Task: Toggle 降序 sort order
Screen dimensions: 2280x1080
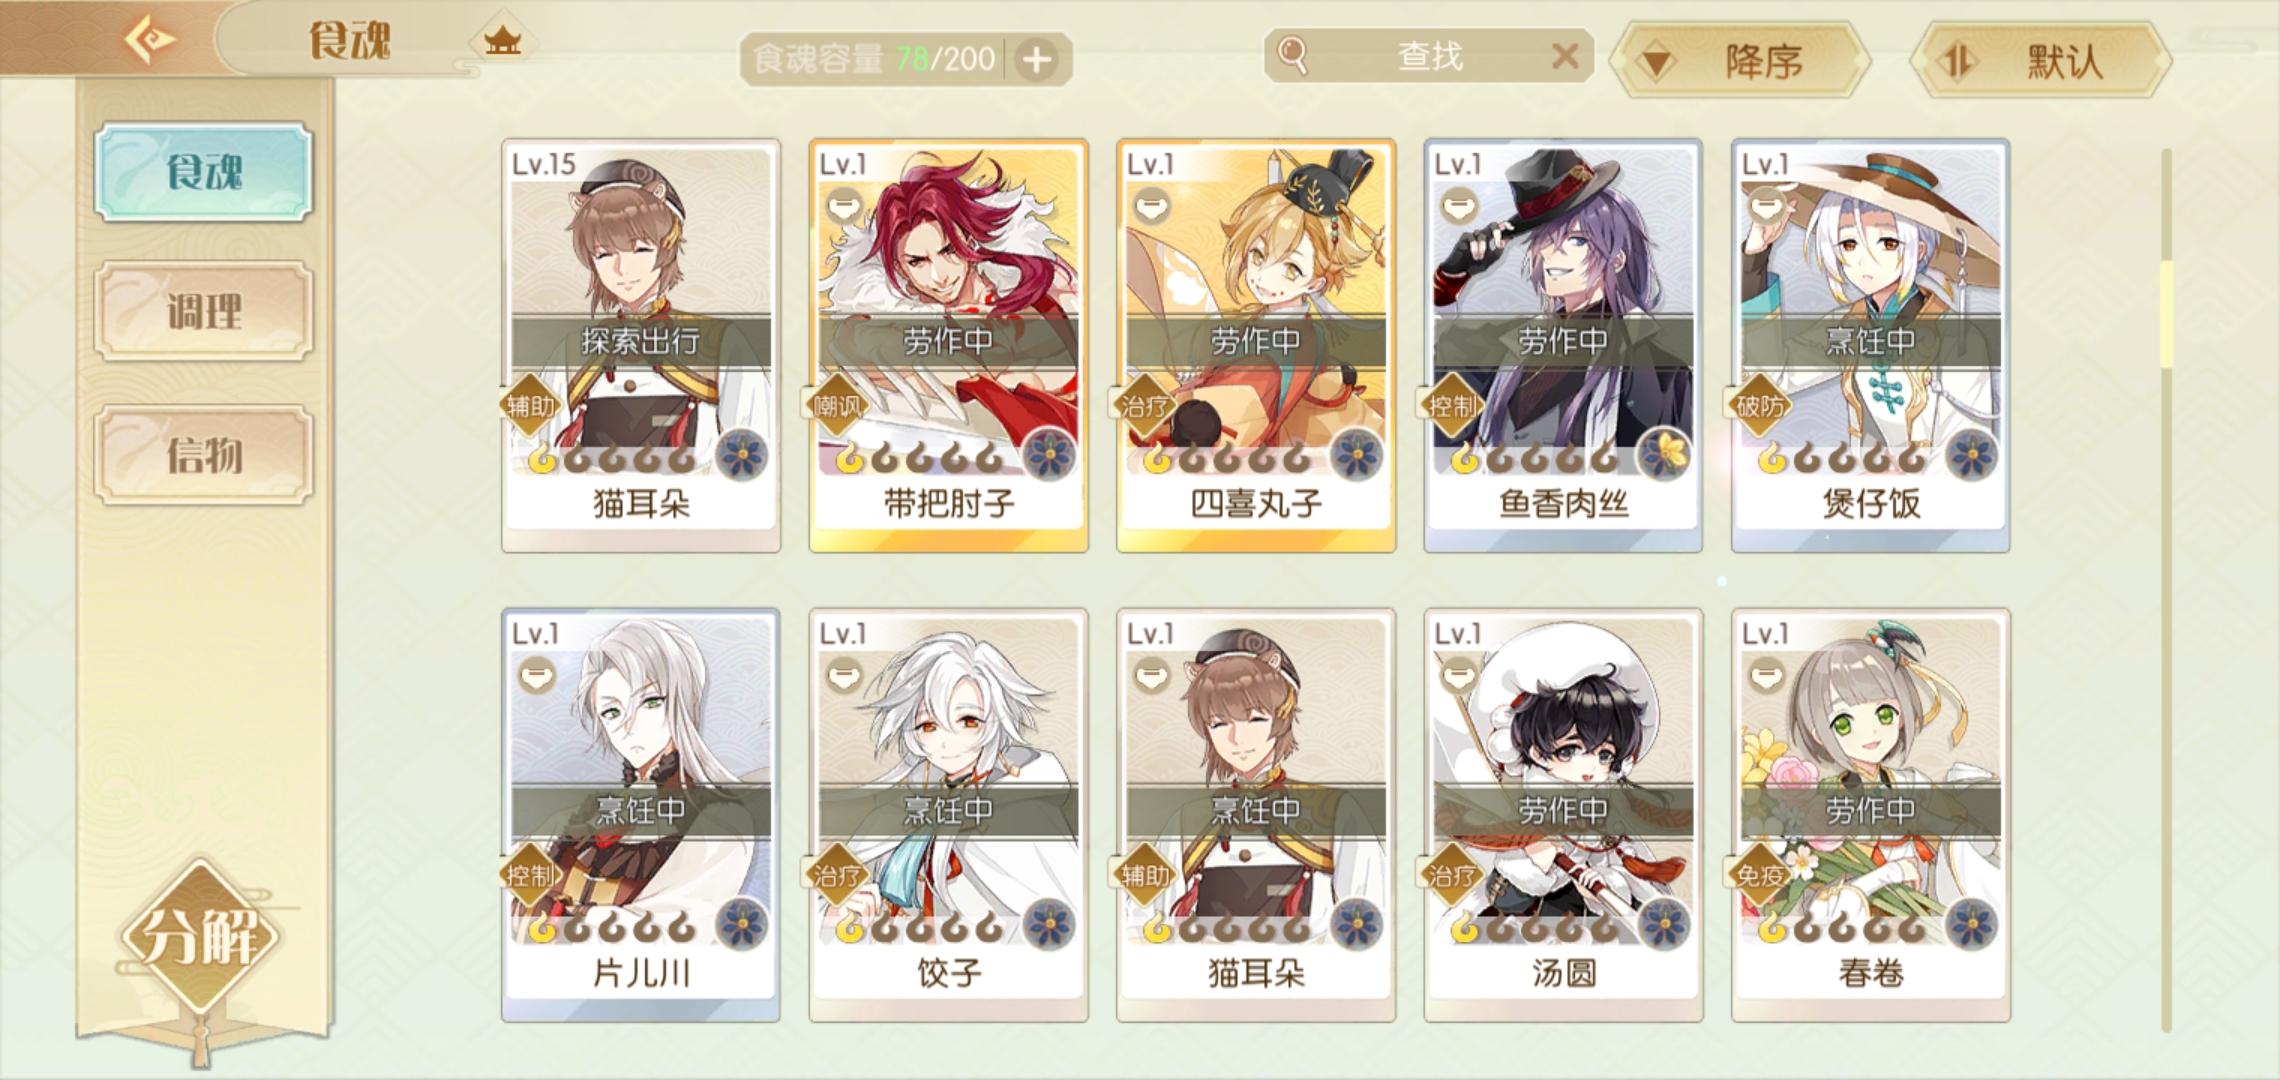Action: coord(1740,62)
